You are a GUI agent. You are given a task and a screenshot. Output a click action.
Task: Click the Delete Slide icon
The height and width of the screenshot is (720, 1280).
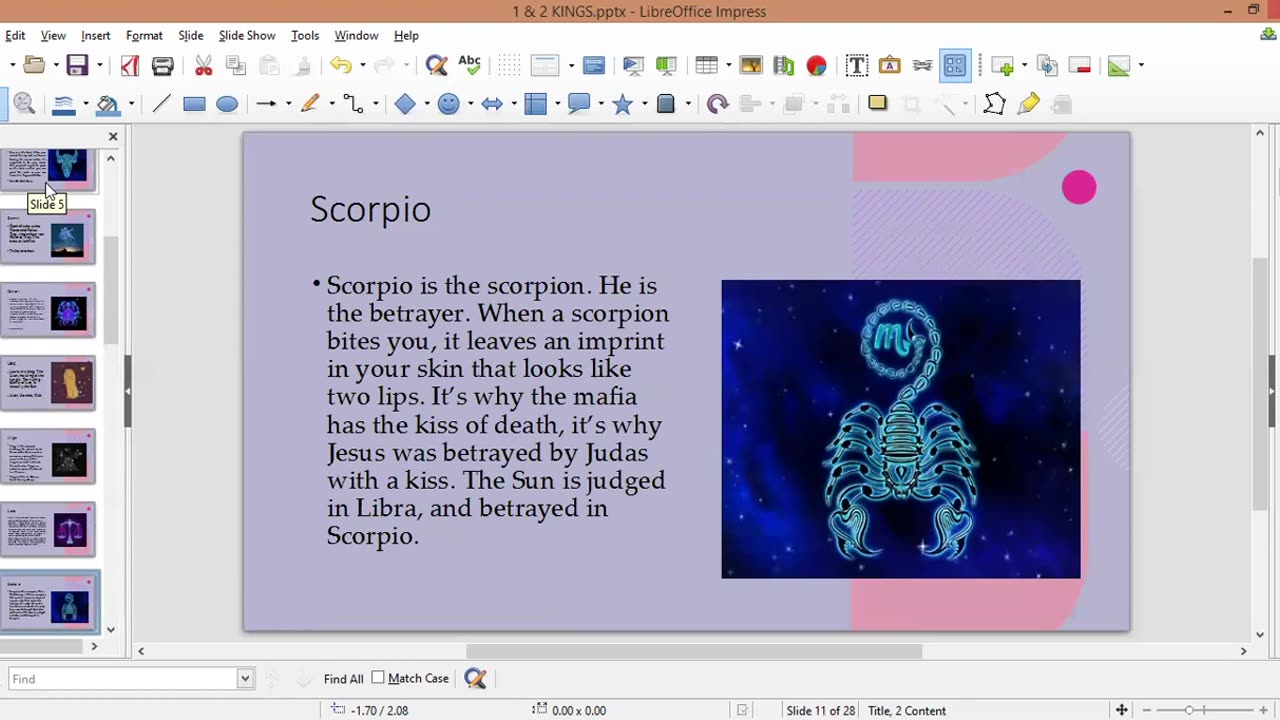(x=1080, y=66)
